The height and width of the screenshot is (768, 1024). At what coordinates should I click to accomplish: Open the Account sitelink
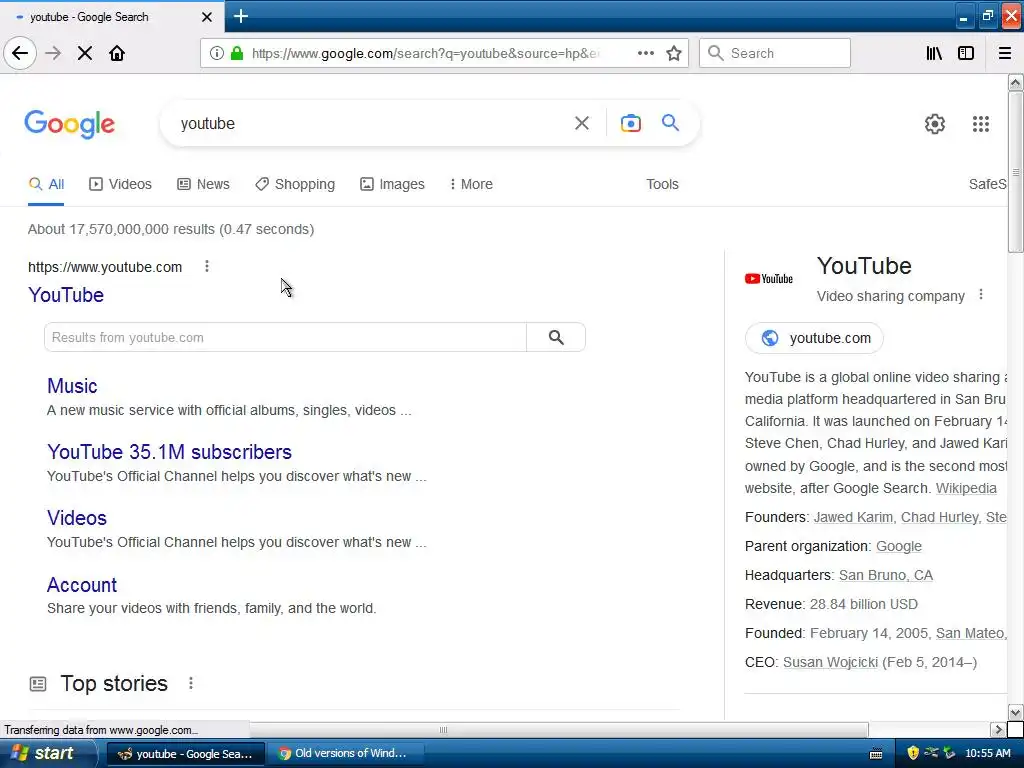82,584
